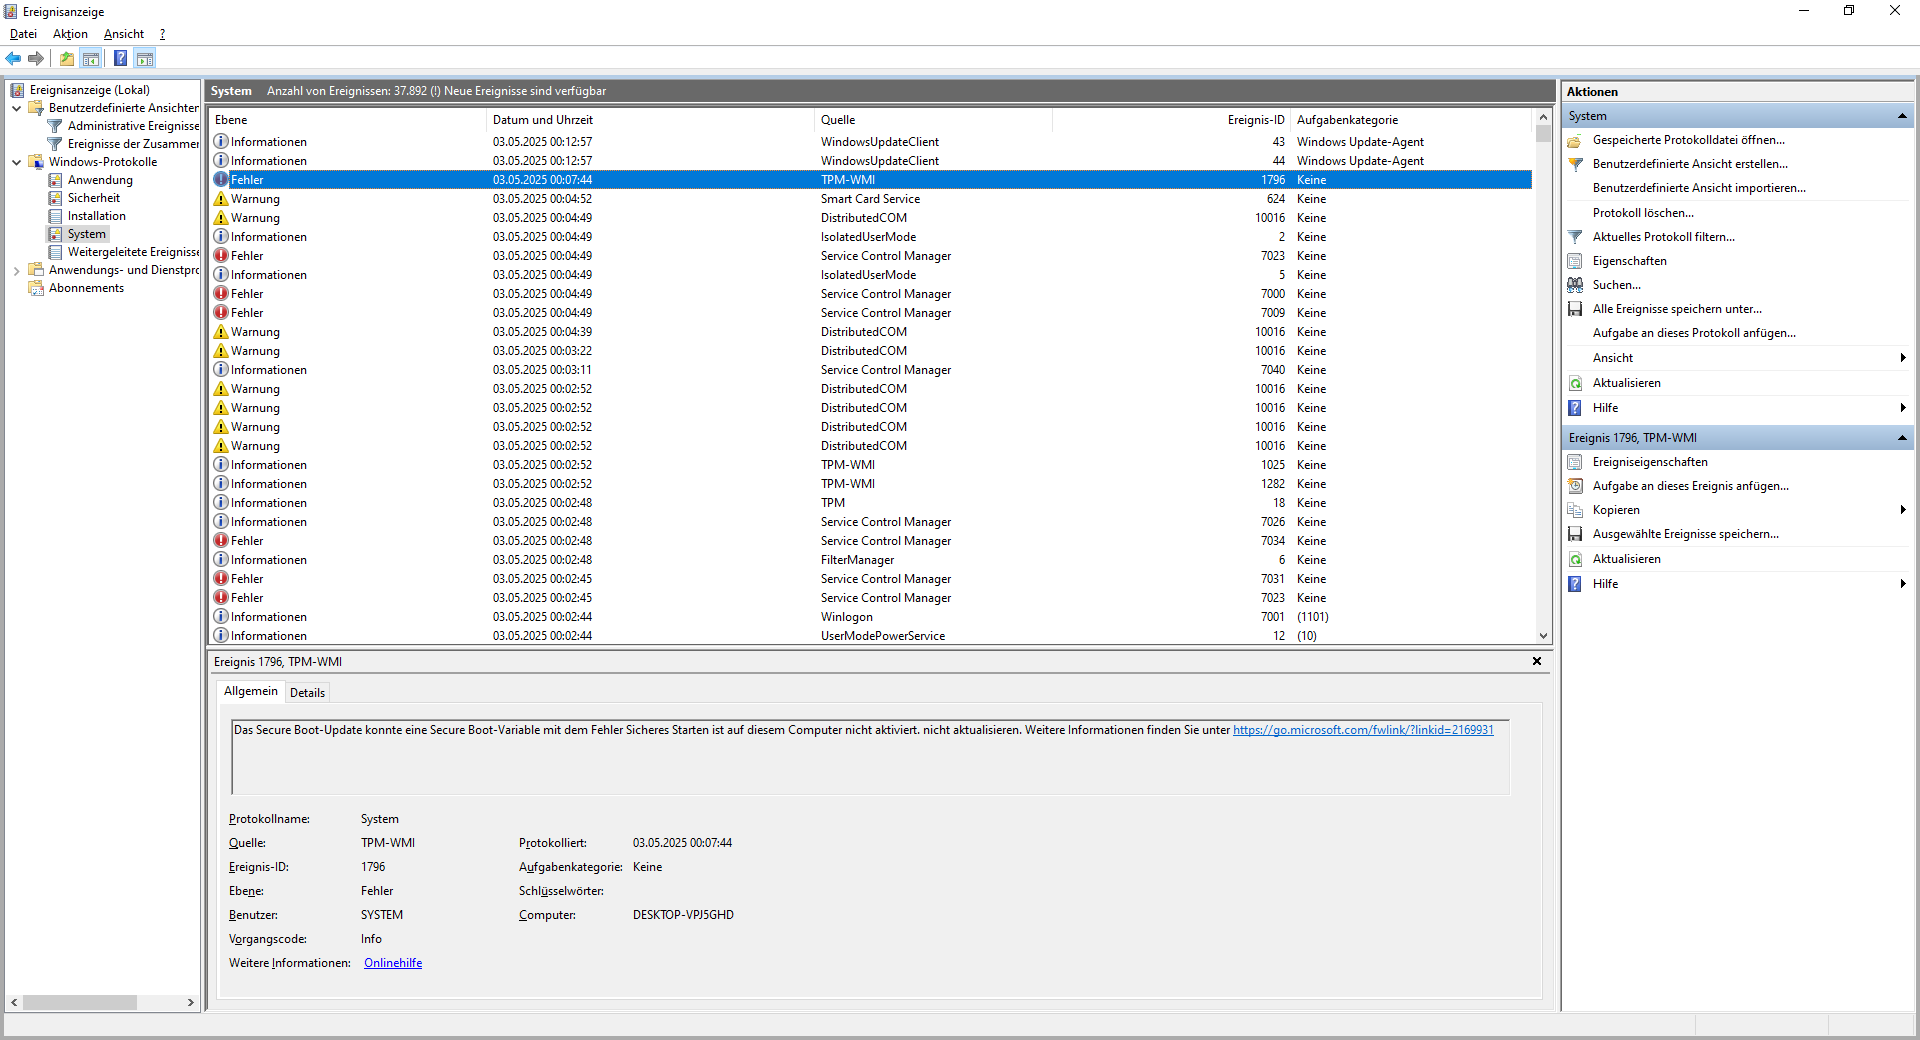Screen dimensions: 1920x1040
Task: Click the tree pane horizontal scroll right arrow
Action: [191, 1002]
